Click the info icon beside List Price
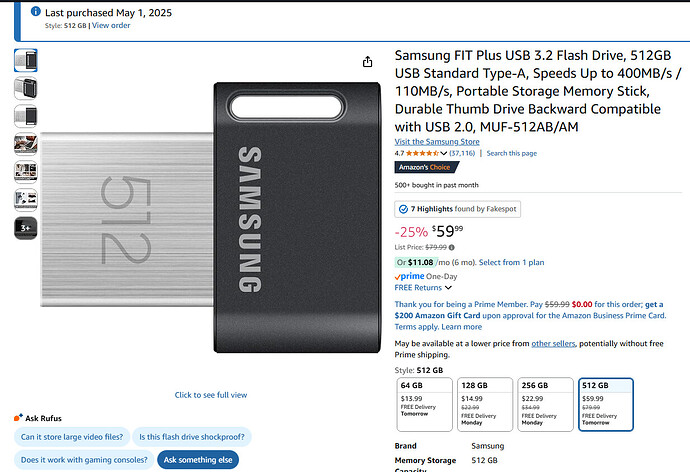The height and width of the screenshot is (472, 690). (x=451, y=247)
